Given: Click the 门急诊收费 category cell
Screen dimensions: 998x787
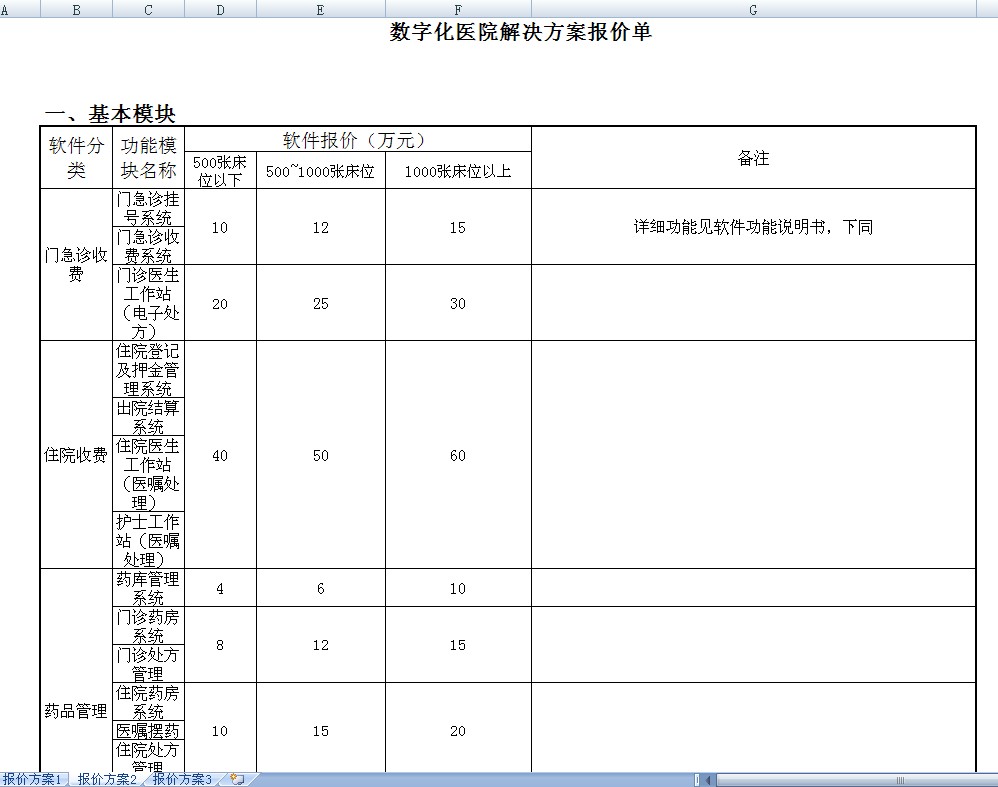Looking at the screenshot, I should pos(76,264).
